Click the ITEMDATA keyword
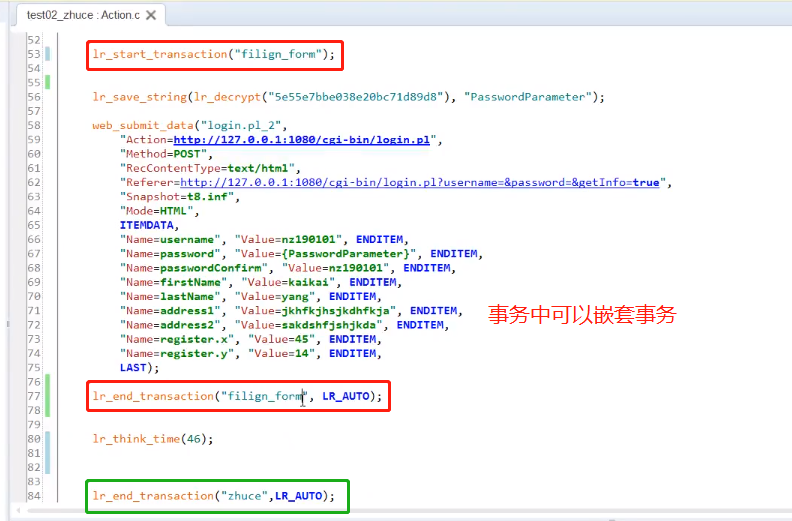792x521 pixels. tap(149, 225)
